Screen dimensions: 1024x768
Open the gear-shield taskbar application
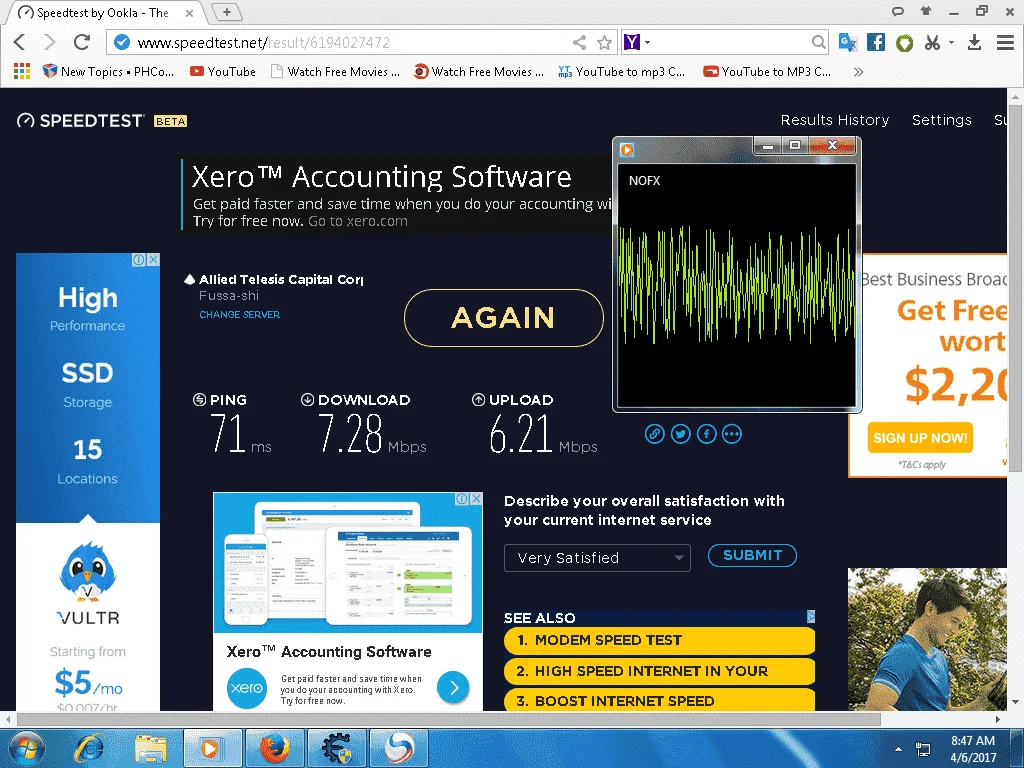336,748
